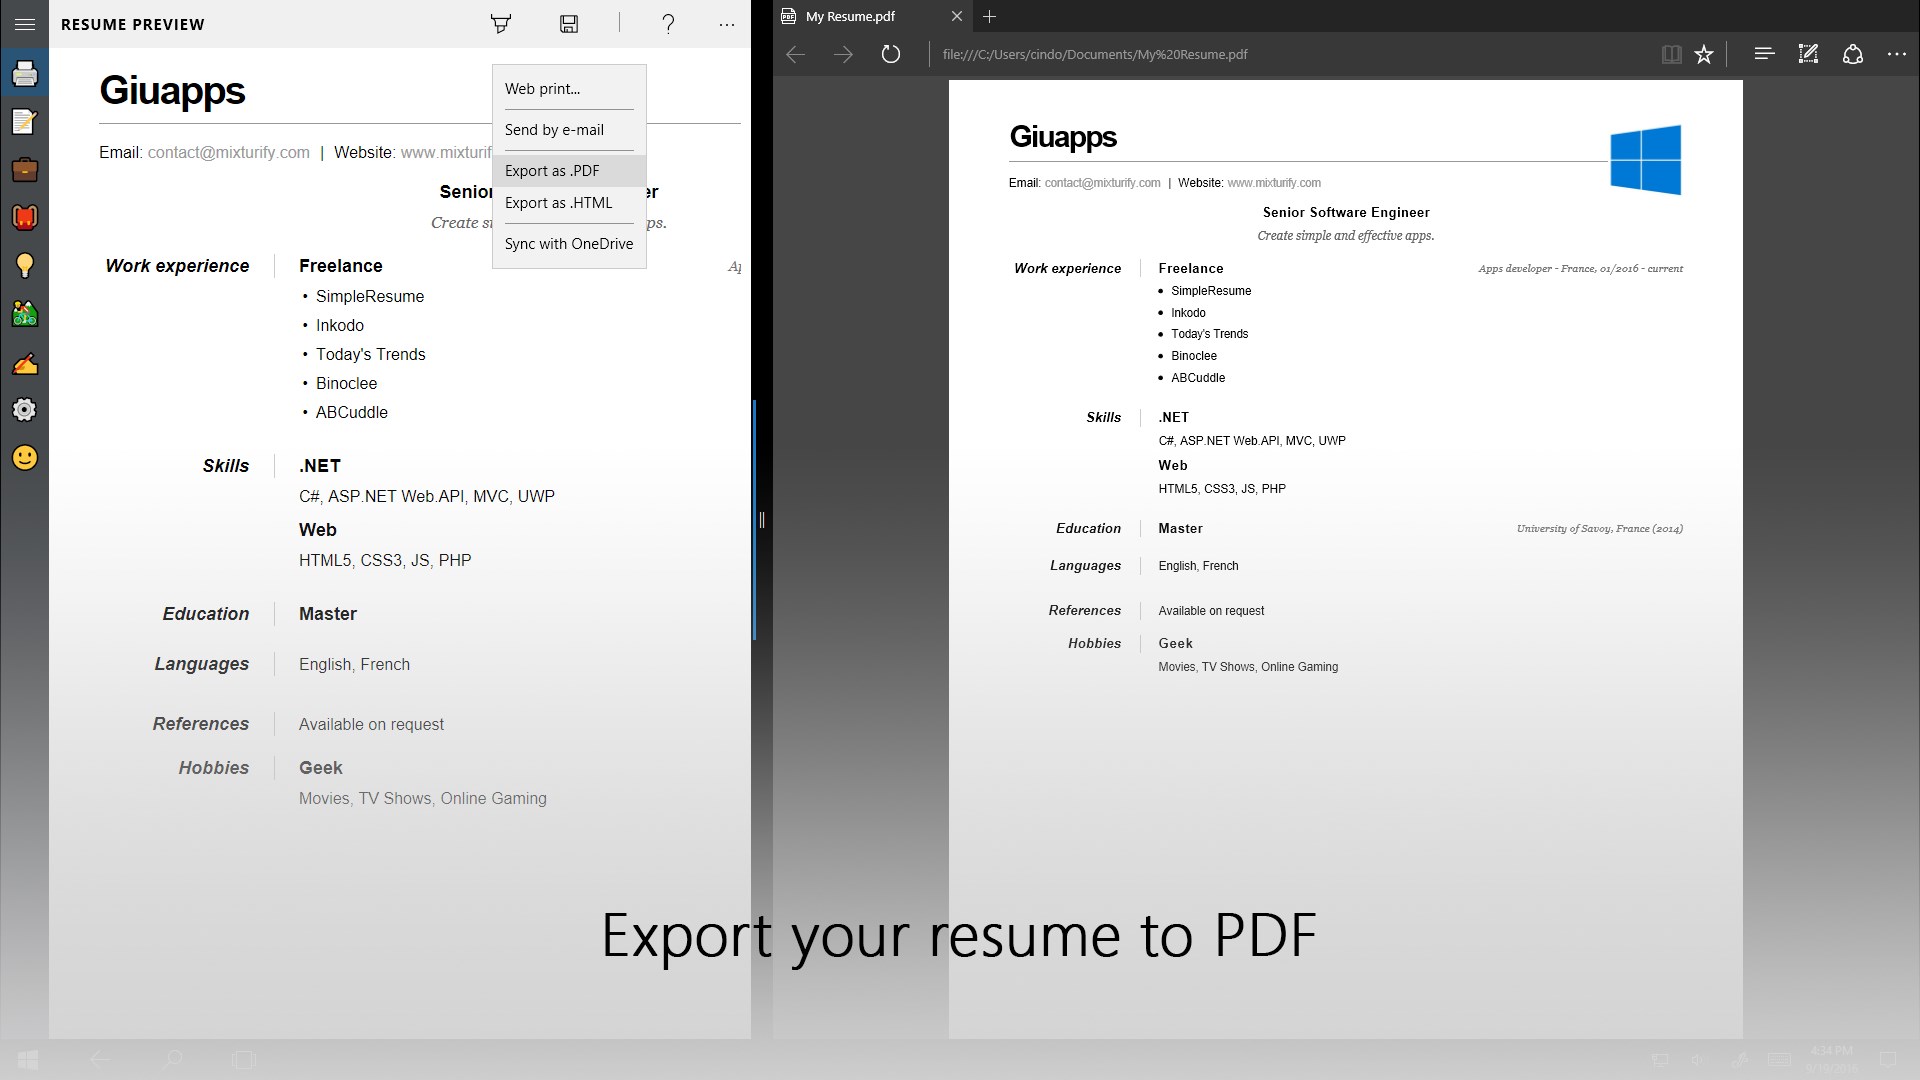Click the browser refresh button
This screenshot has width=1920, height=1080.
(x=890, y=54)
